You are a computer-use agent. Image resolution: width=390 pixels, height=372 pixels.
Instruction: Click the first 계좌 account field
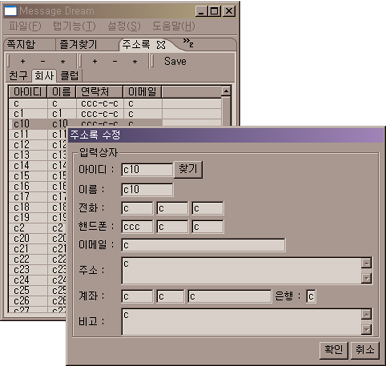[137, 296]
